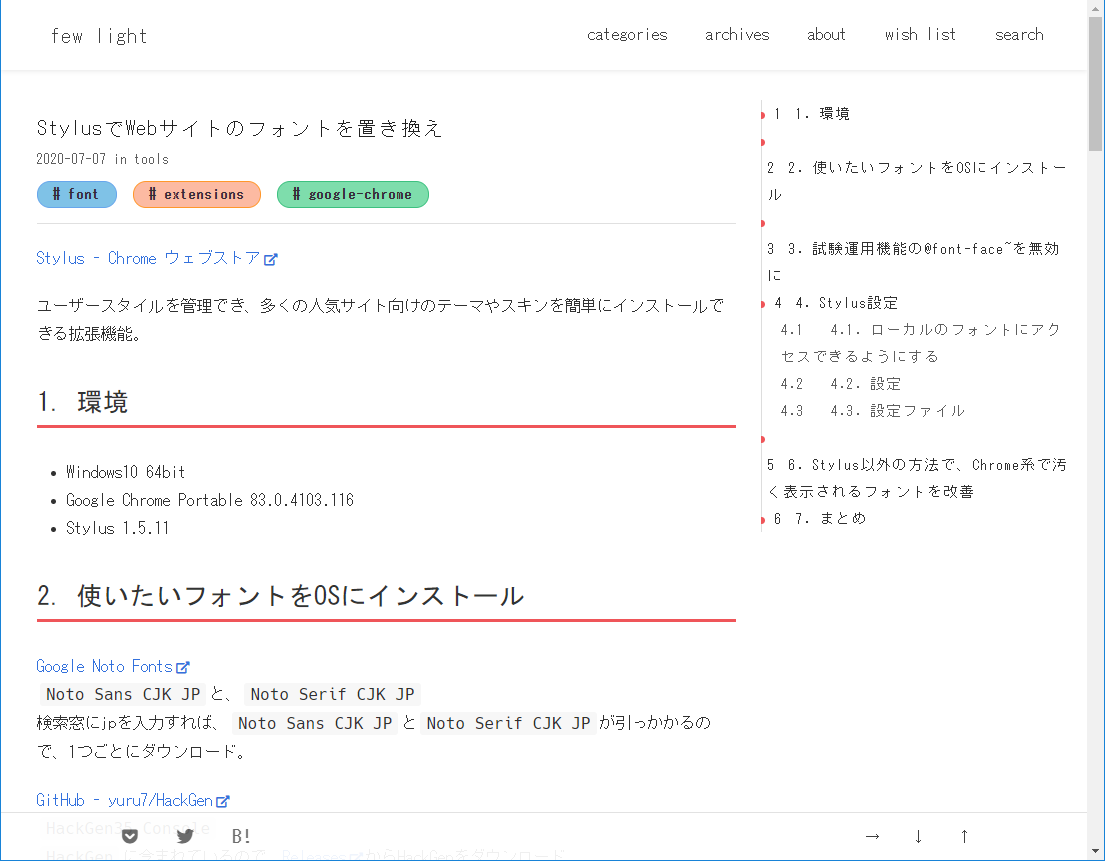Click the scrollbar down arrow
Screen dimensions: 1105x861
pos(1095,853)
